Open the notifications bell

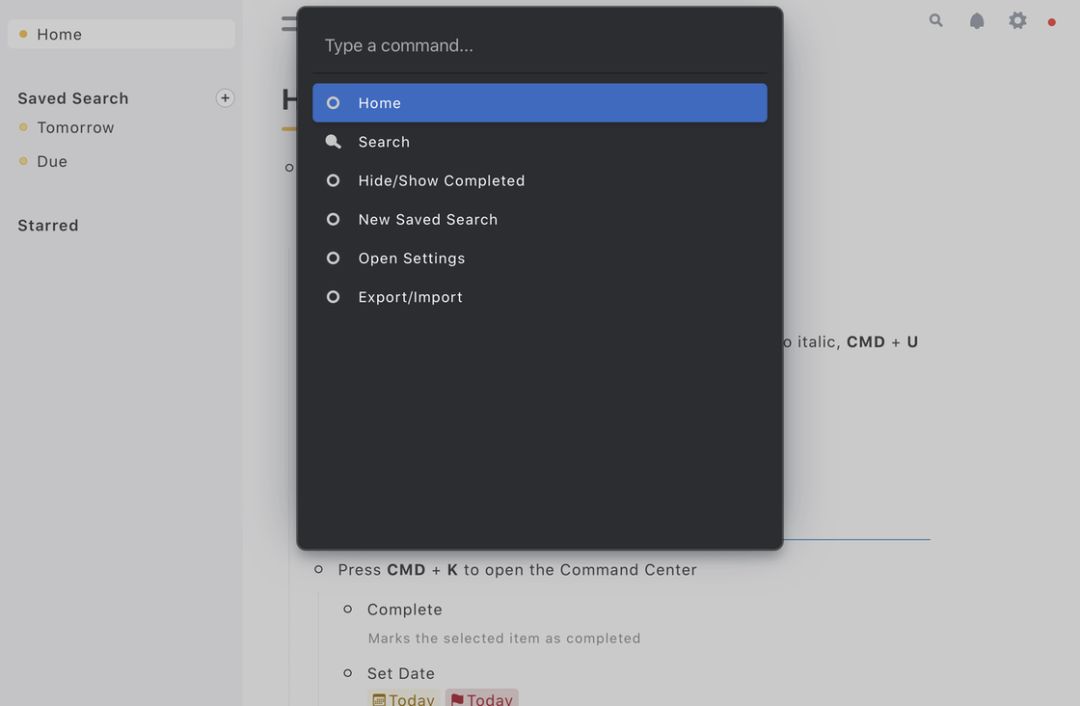(x=977, y=21)
